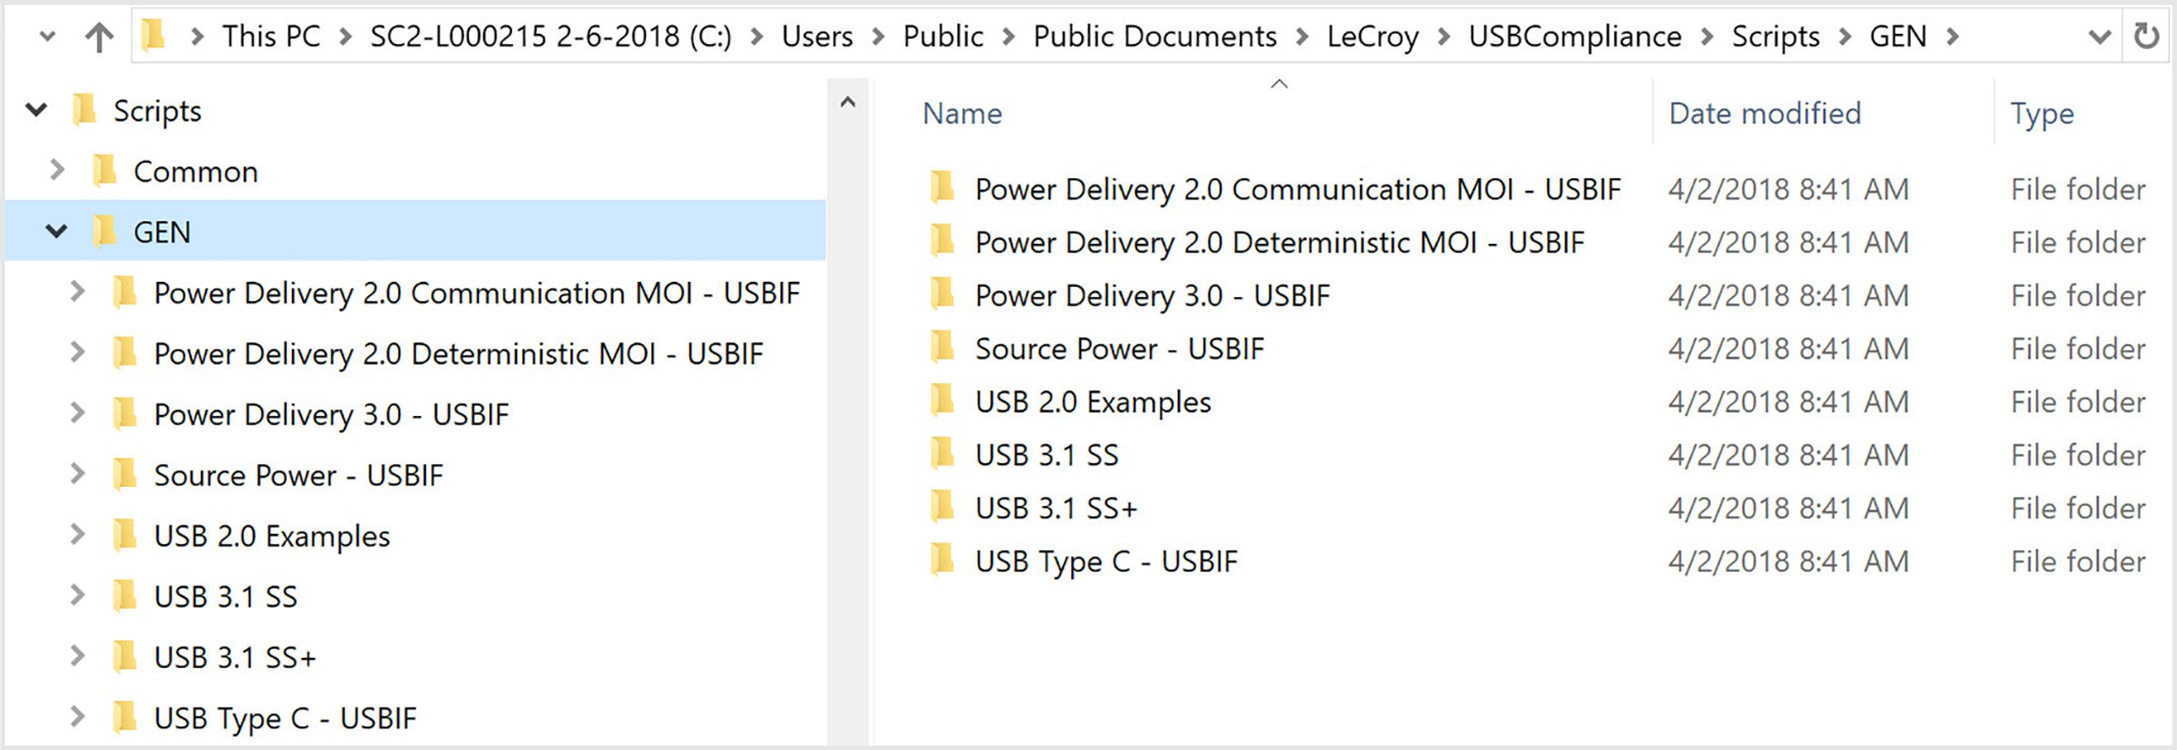
Task: Select Source Power - USBIF in the tree
Action: 298,475
